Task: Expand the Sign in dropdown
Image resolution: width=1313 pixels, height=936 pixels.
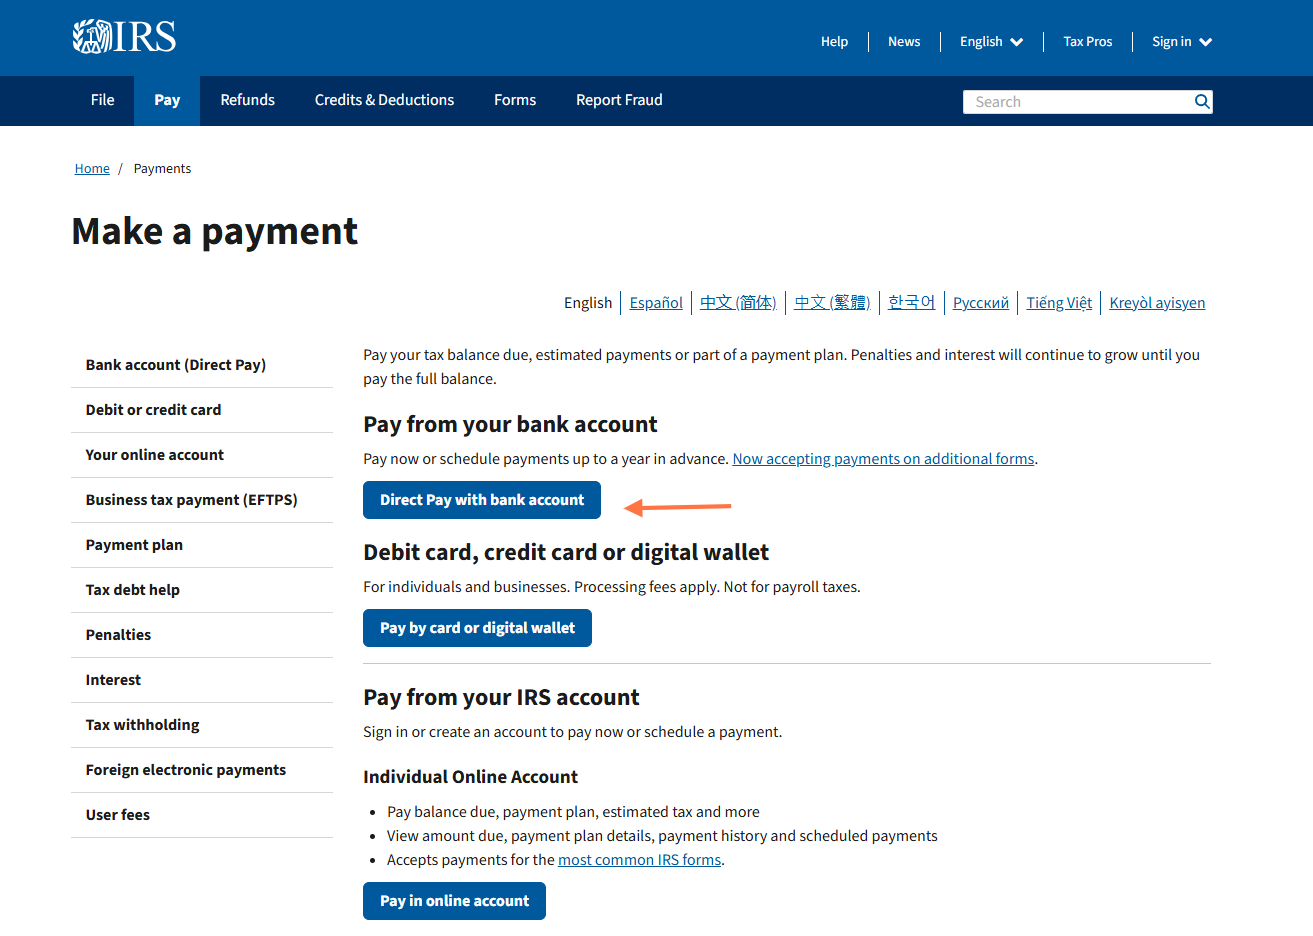Action: coord(1182,42)
